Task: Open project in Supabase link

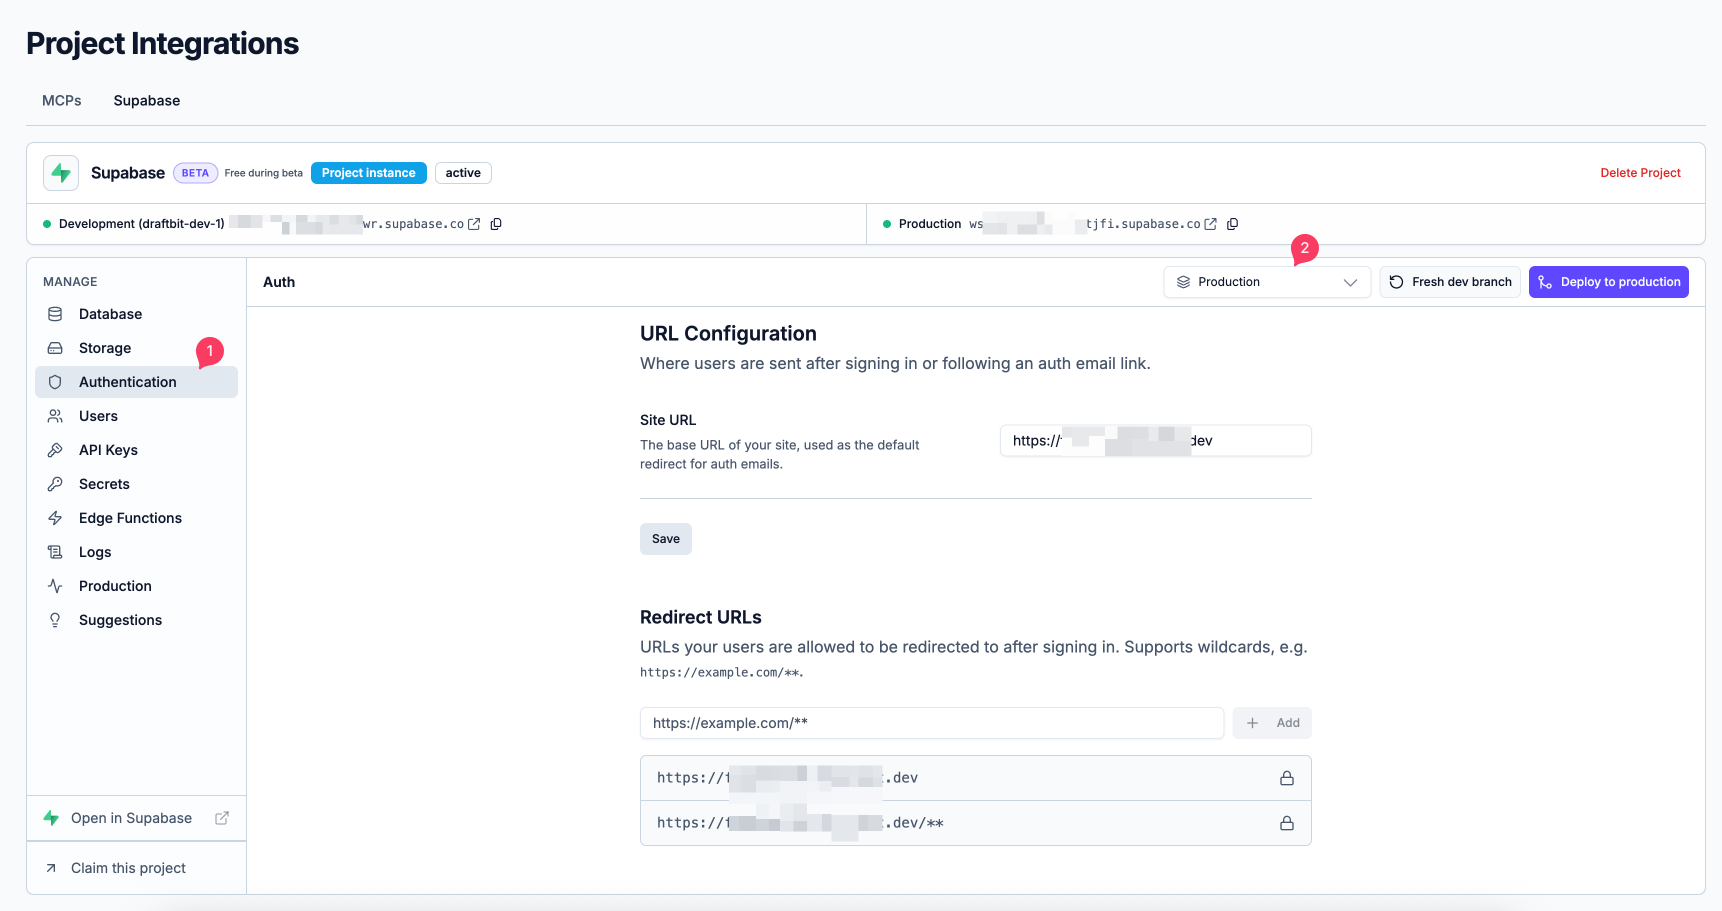Action: tap(136, 818)
